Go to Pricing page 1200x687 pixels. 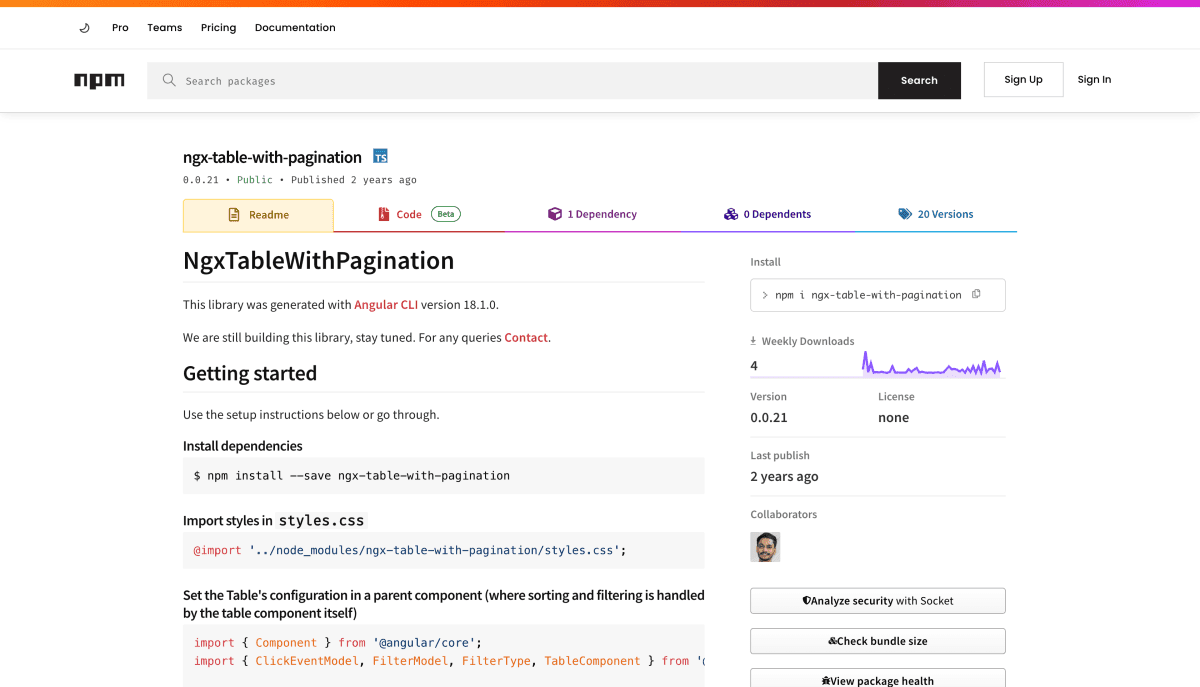(x=218, y=28)
